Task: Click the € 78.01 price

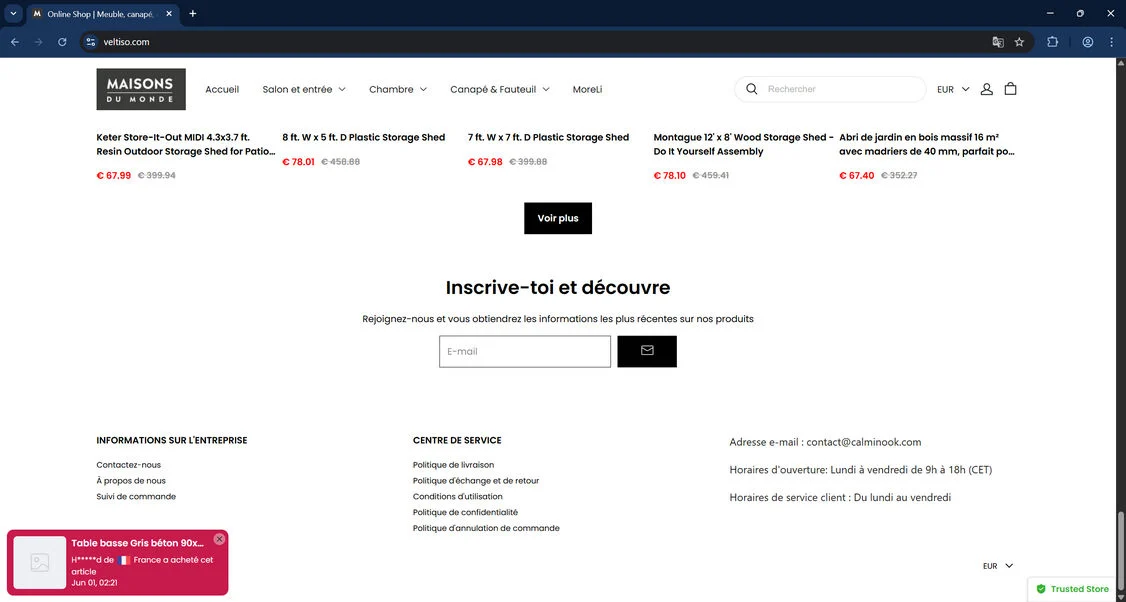Action: tap(298, 162)
